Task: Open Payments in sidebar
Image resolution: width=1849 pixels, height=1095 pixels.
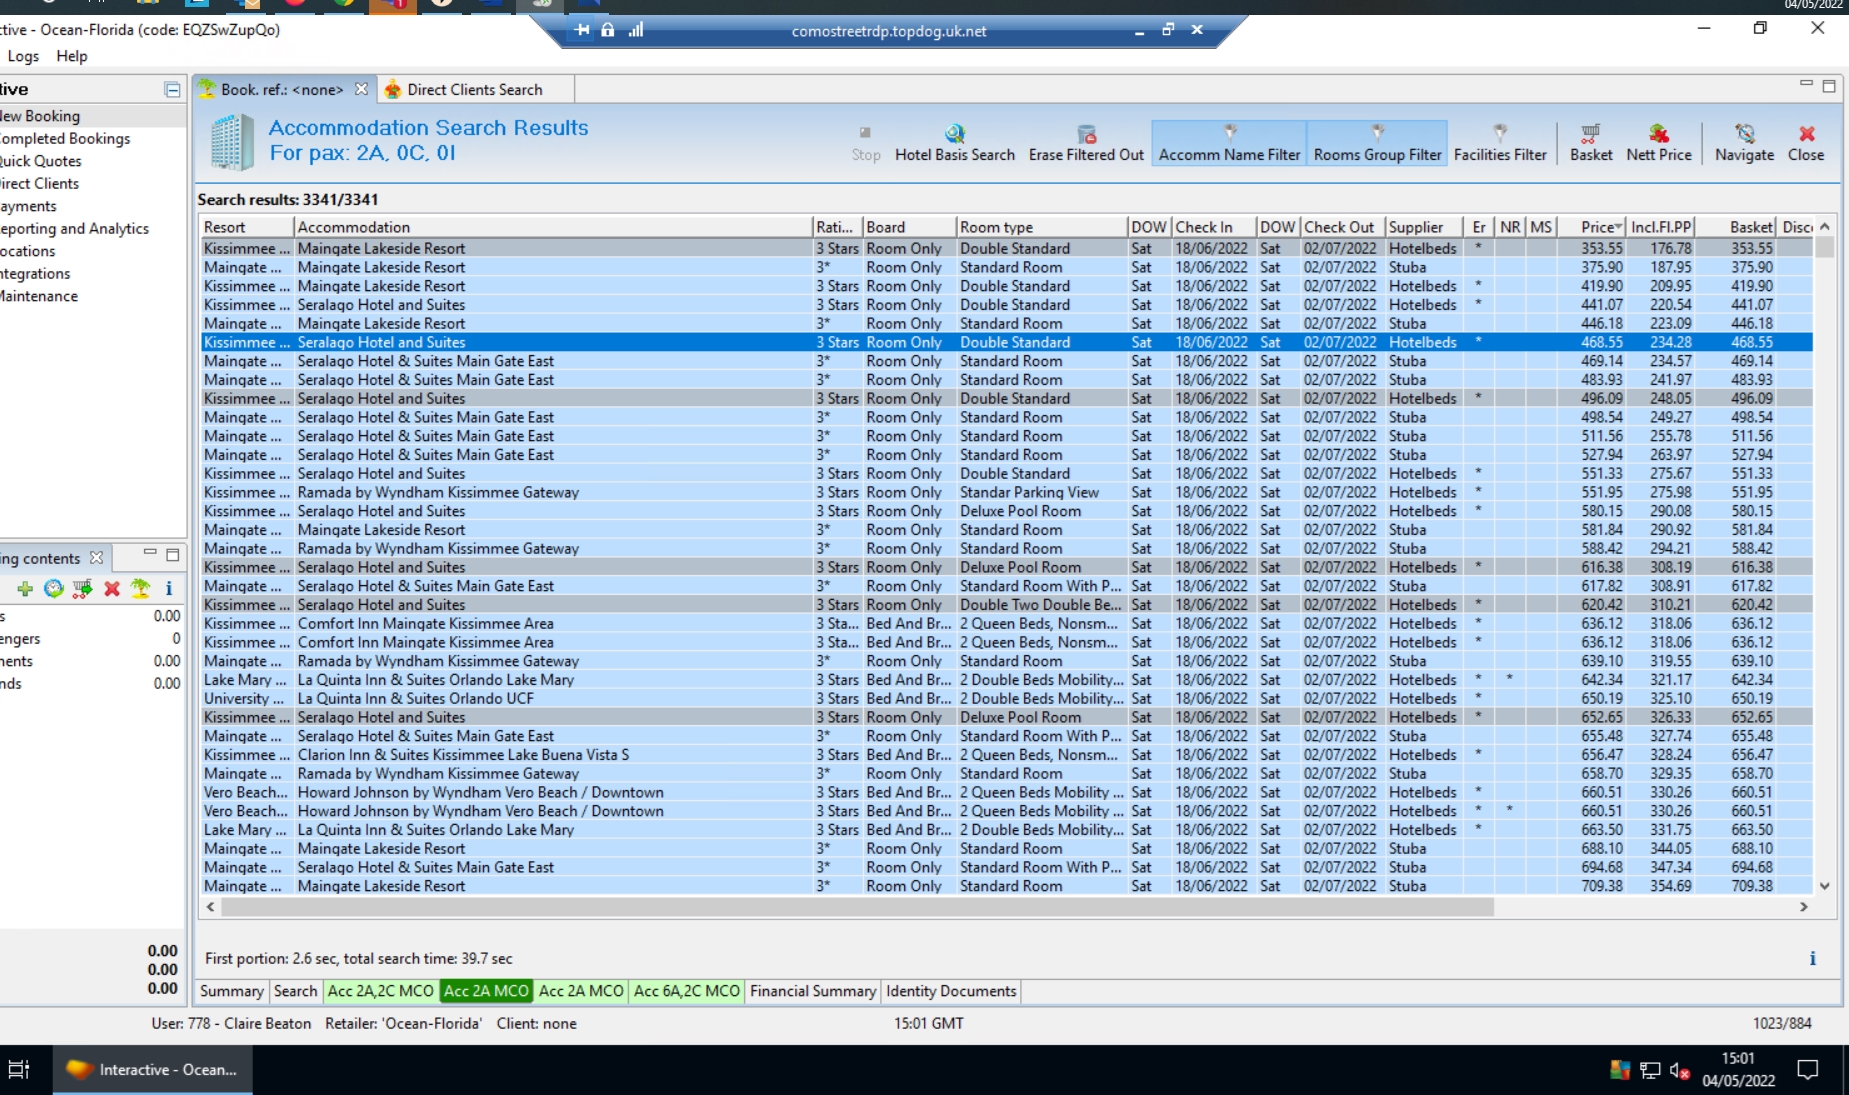Action: [28, 206]
